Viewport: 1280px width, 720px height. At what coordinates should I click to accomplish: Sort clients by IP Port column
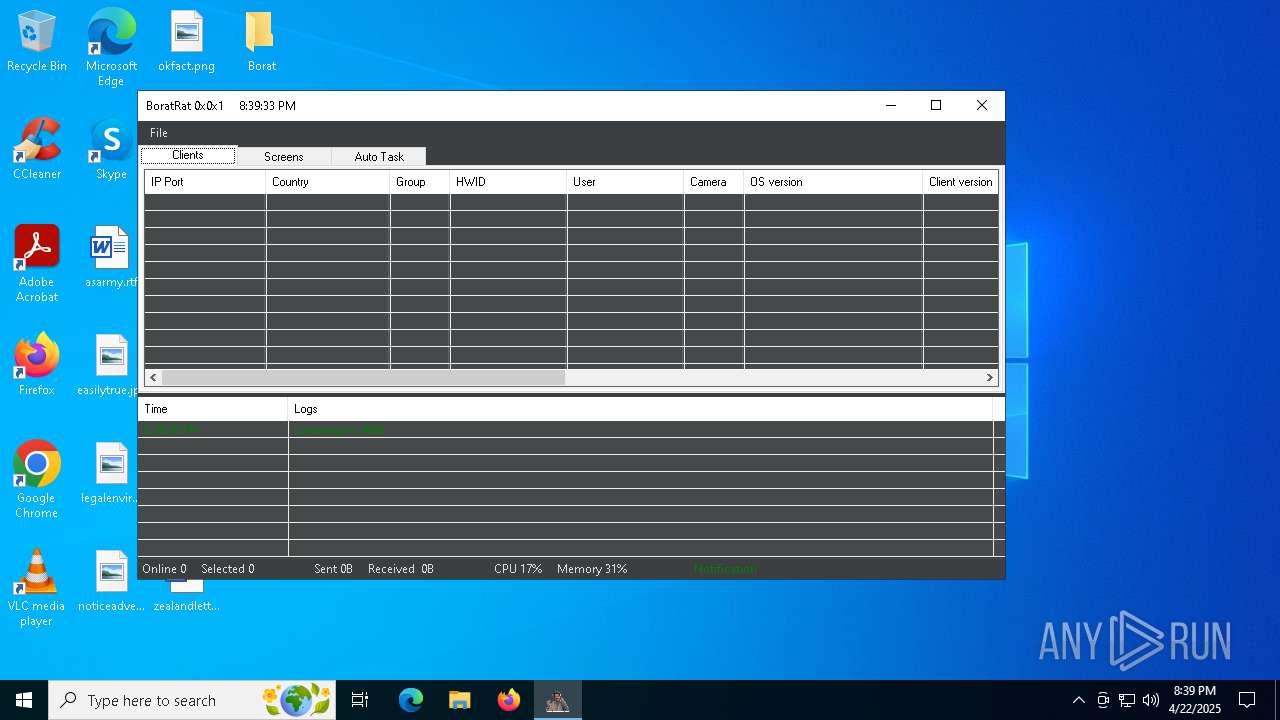[x=205, y=182]
